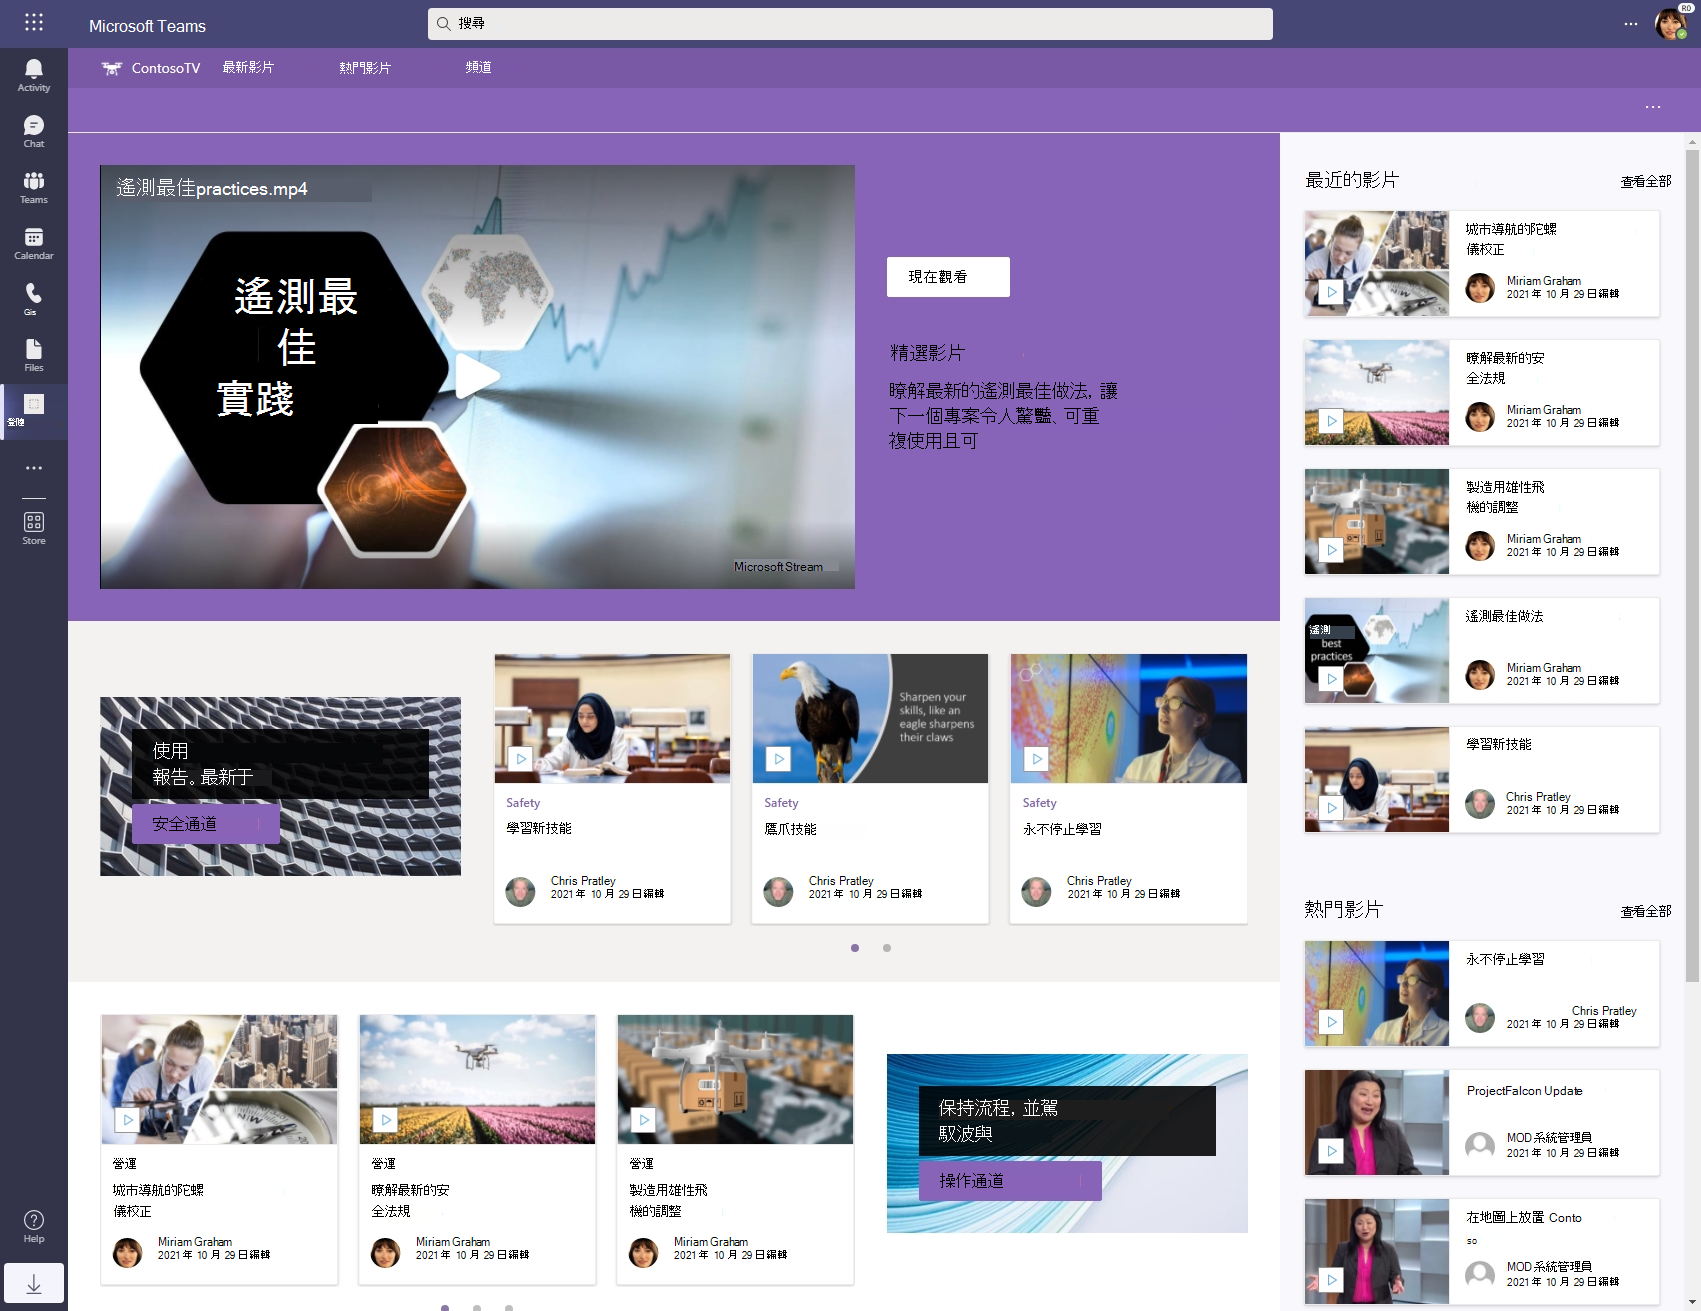1701x1311 pixels.
Task: Switch to the 熱門影片 tab
Action: [365, 68]
